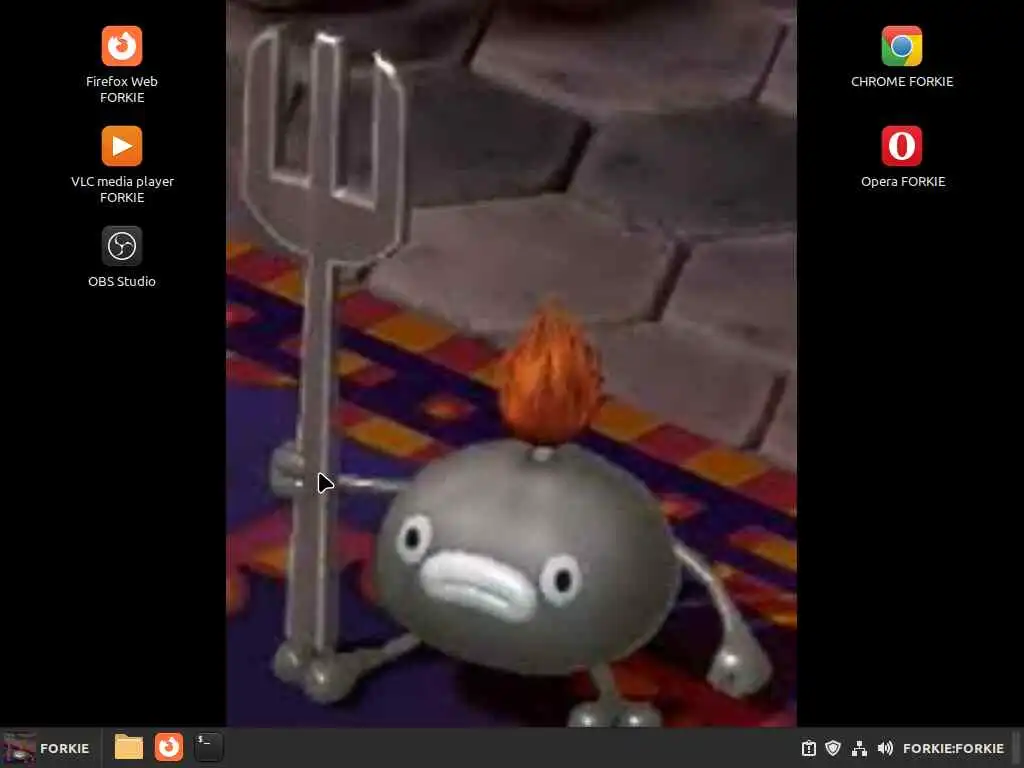Open the terminal from the taskbar
The height and width of the screenshot is (768, 1024).
[209, 748]
